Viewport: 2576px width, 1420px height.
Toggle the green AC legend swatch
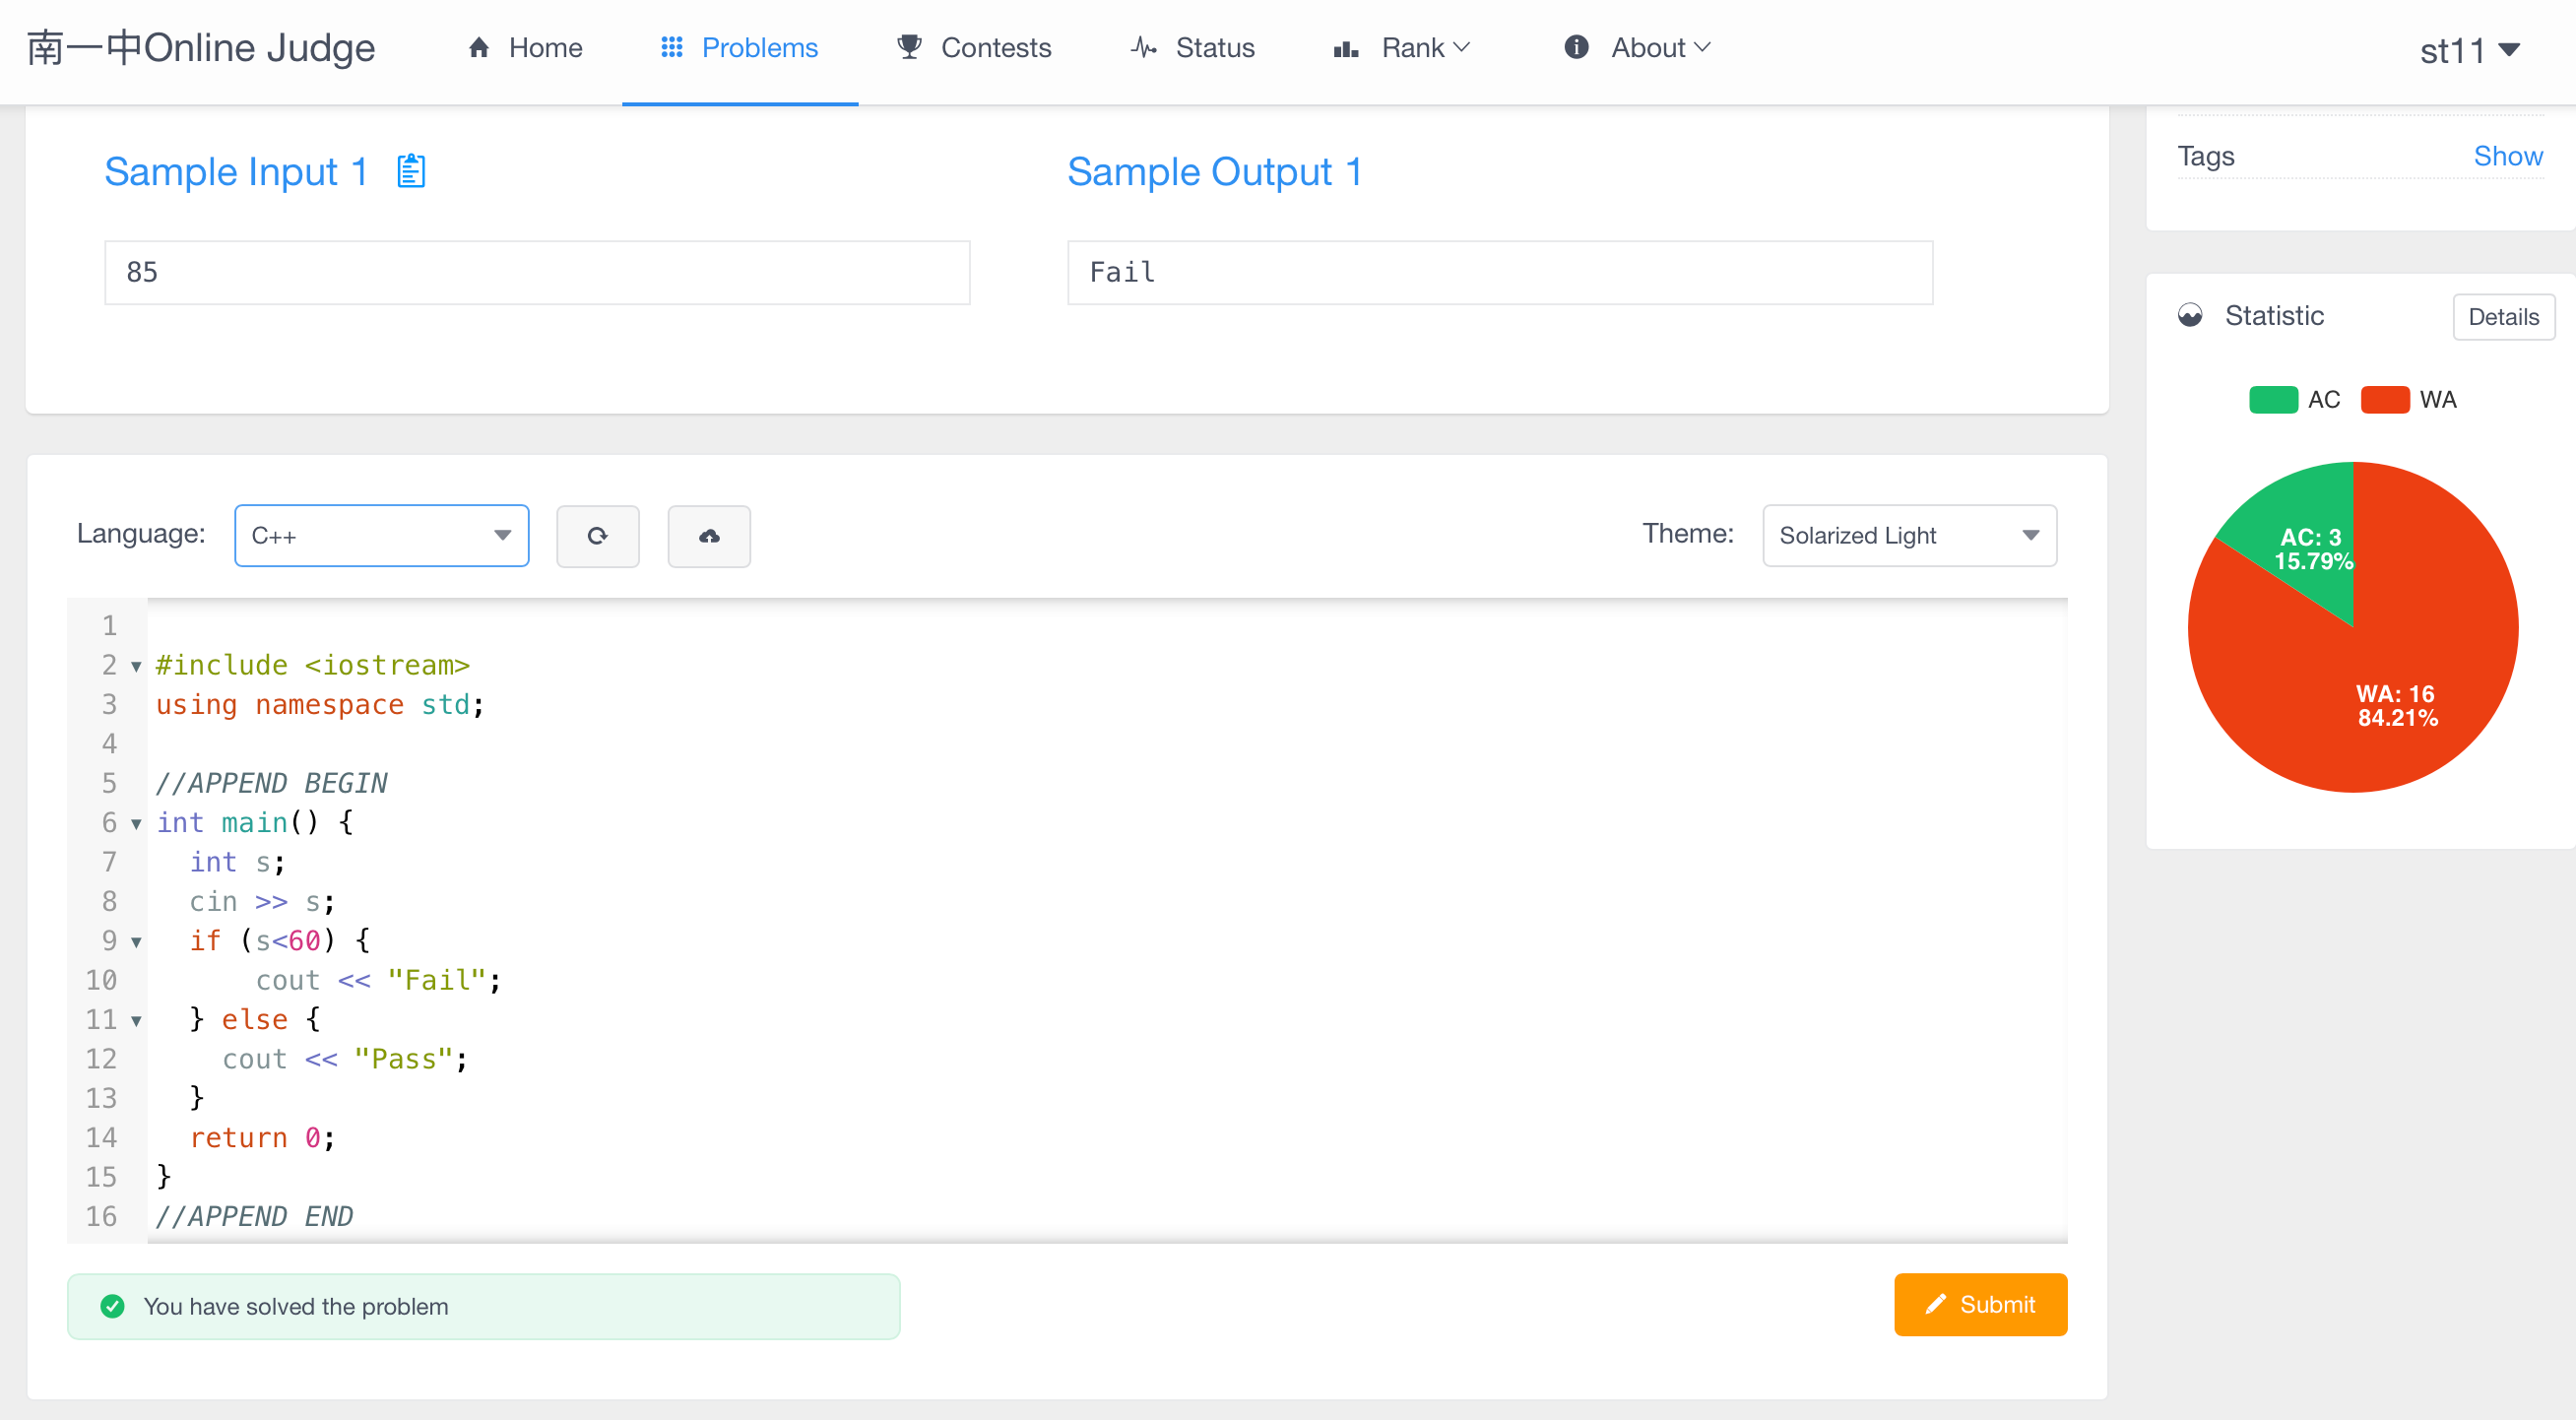2272,400
